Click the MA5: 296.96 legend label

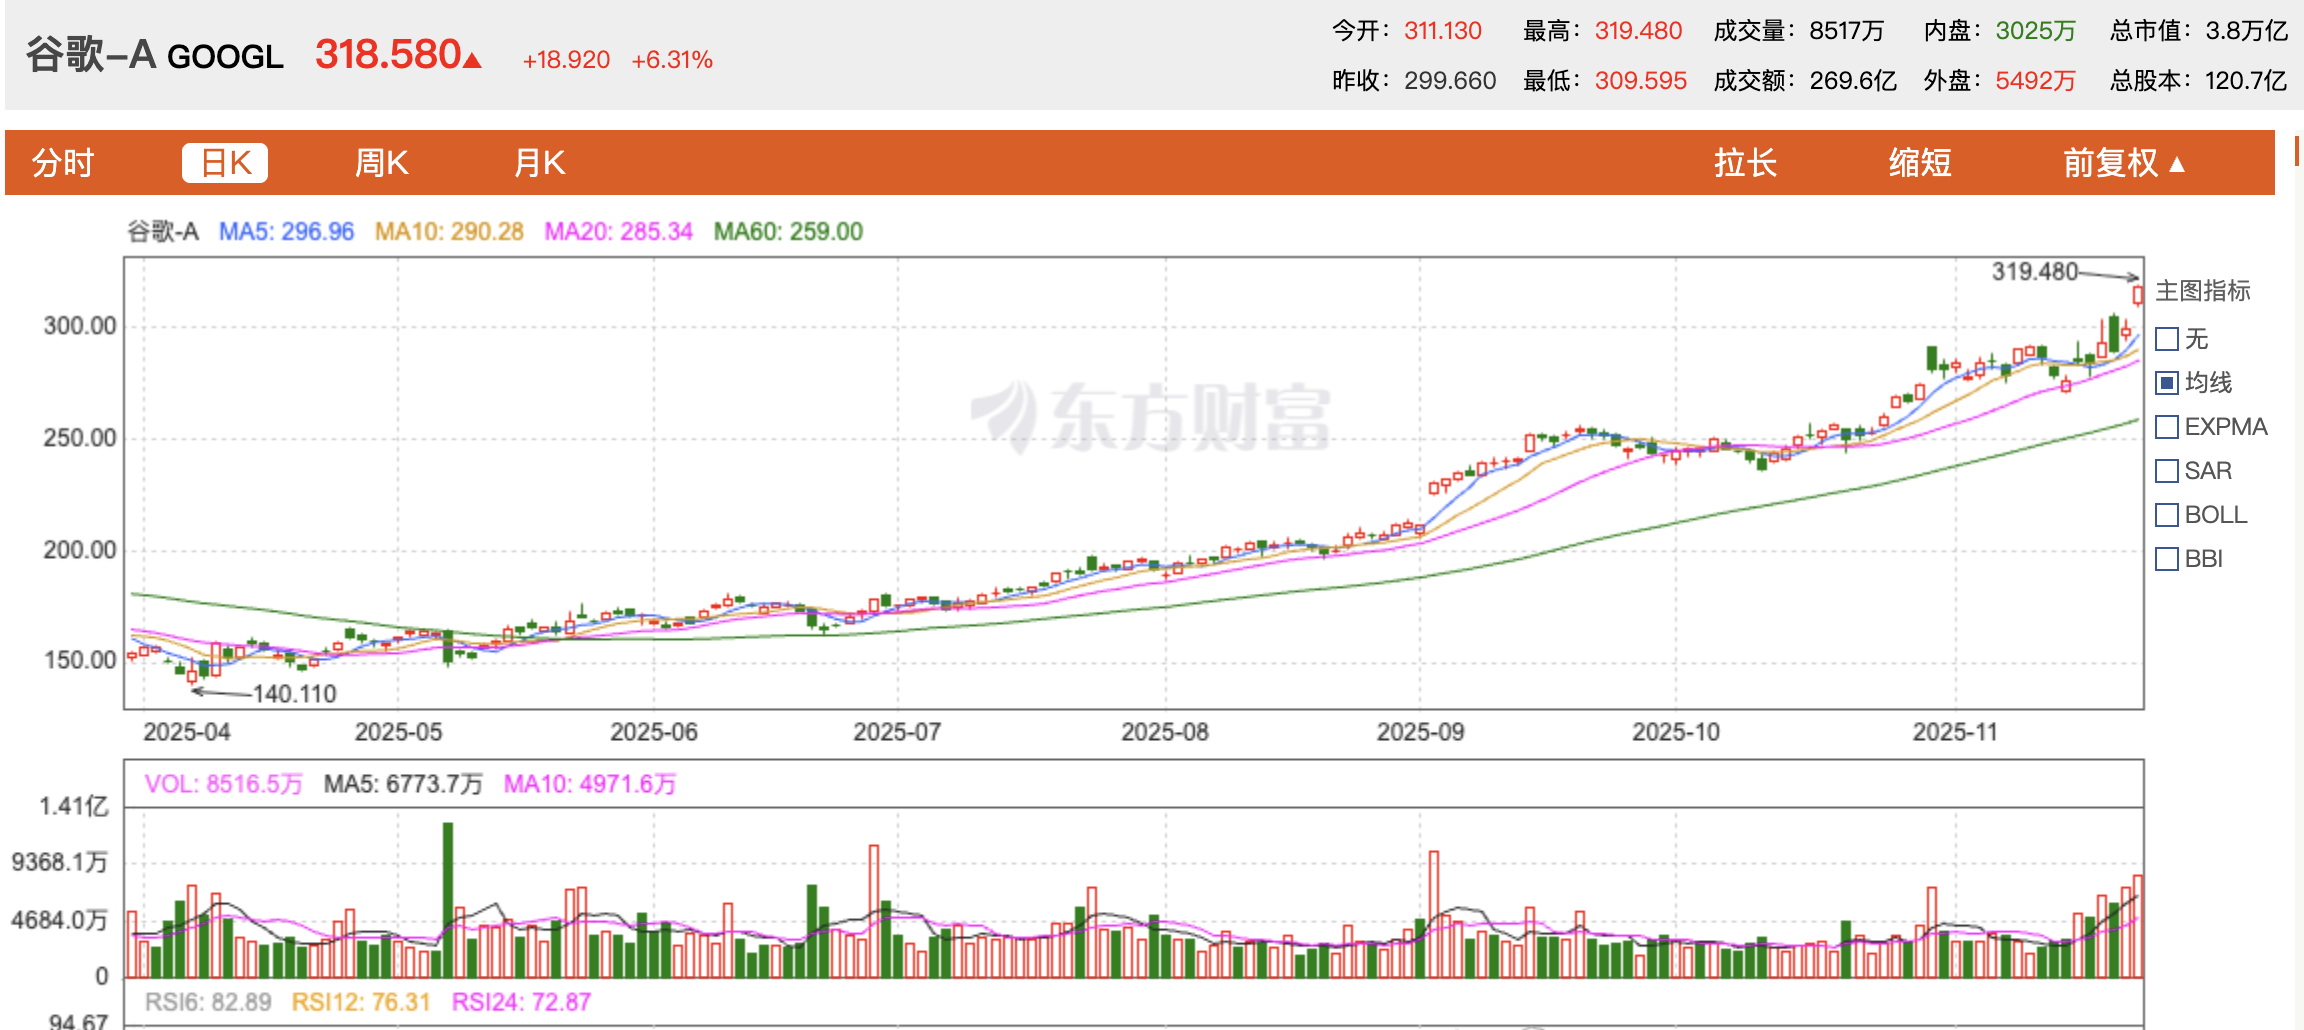(x=287, y=231)
